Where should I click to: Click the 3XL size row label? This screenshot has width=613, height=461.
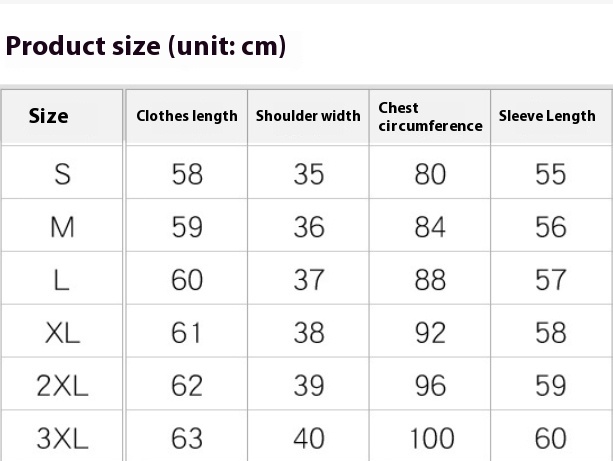[x=63, y=438]
